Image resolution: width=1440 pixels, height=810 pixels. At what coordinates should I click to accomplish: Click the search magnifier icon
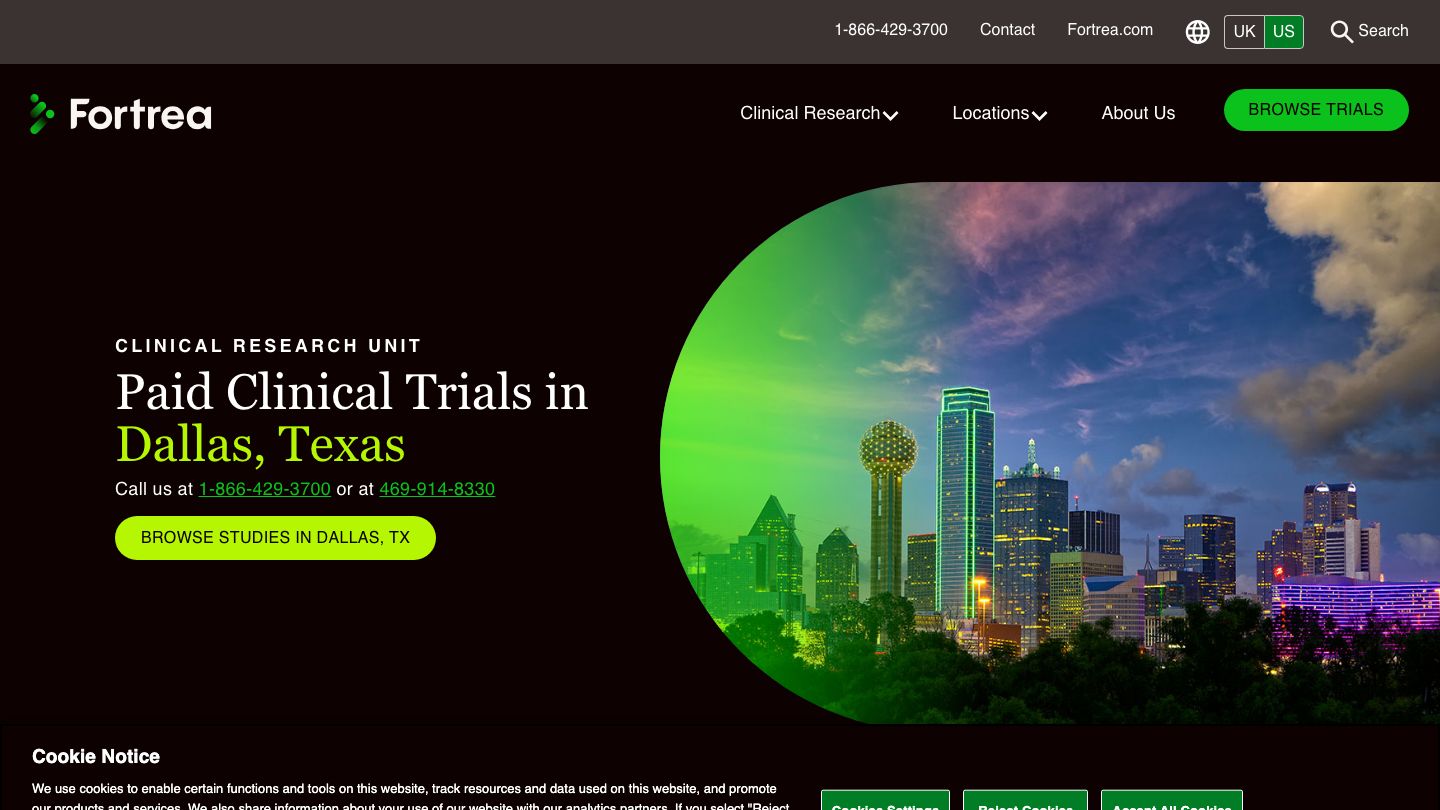click(x=1341, y=32)
